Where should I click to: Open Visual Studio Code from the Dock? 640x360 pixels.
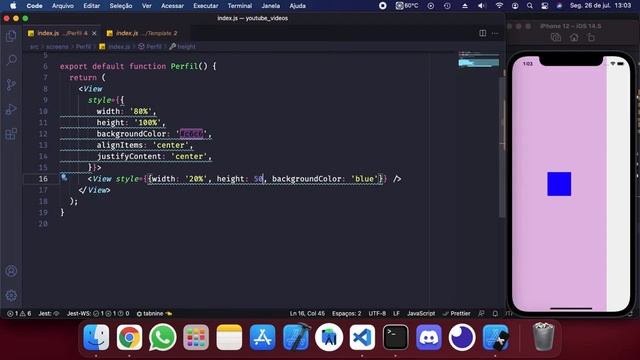(x=362, y=338)
